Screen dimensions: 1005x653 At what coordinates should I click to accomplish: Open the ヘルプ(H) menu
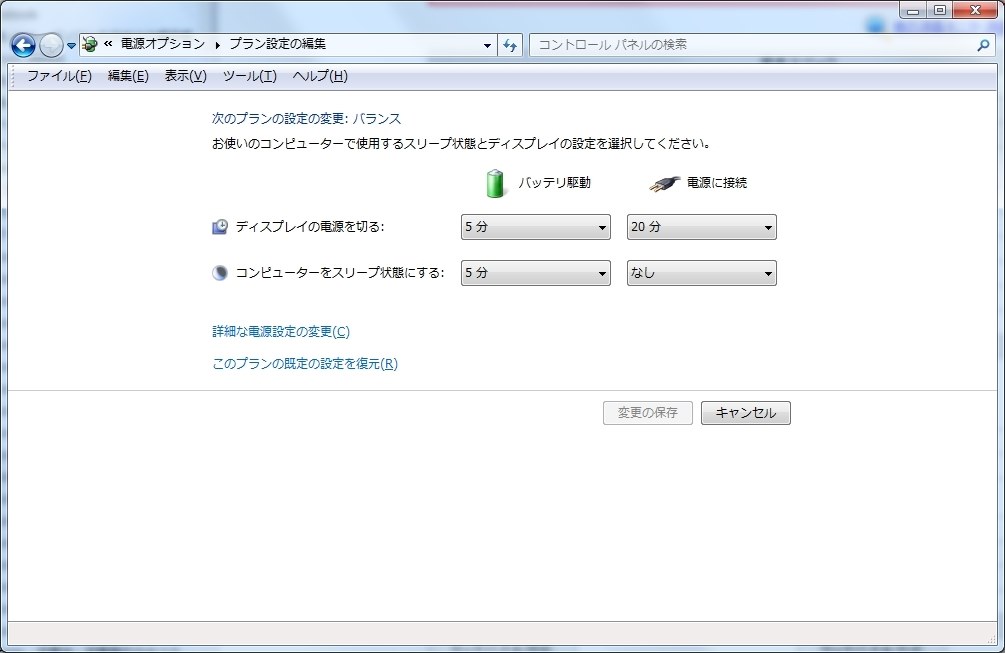pos(320,76)
